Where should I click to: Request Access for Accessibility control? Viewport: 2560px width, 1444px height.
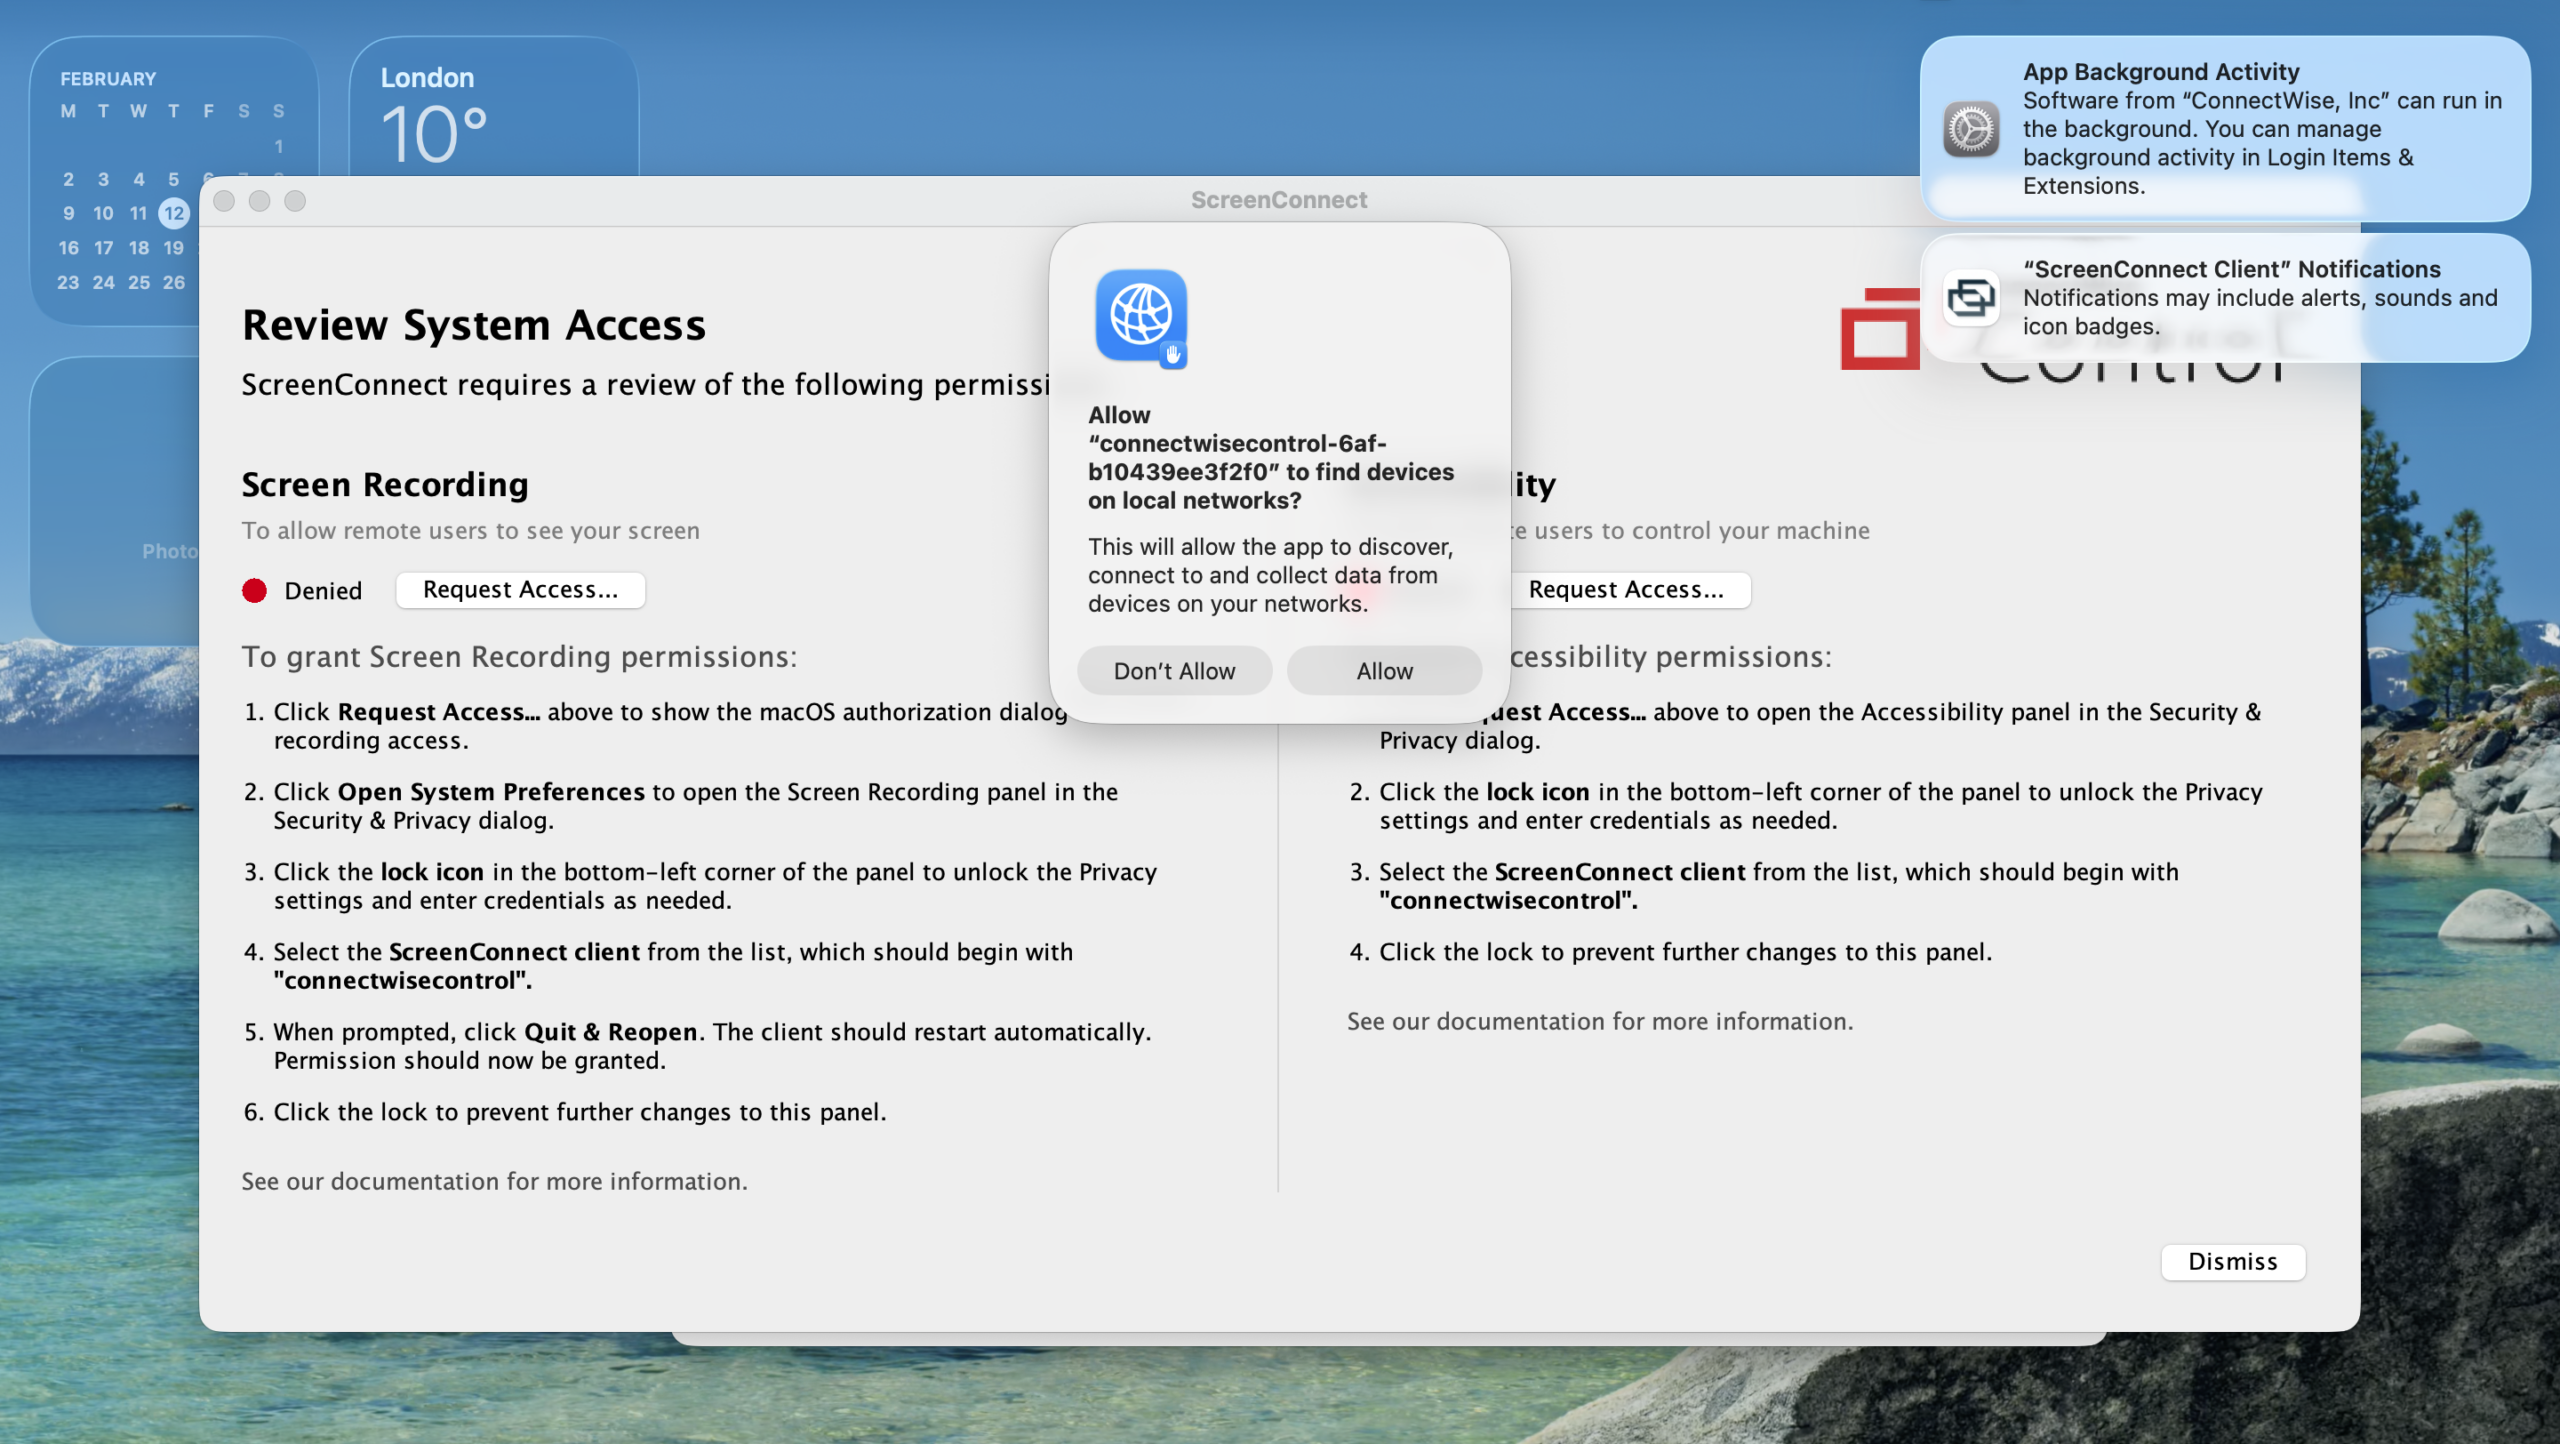pyautogui.click(x=1626, y=590)
